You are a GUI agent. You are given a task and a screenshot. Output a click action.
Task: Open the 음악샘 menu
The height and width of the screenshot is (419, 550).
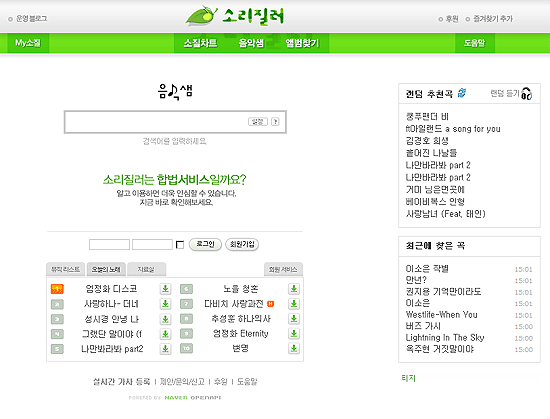coord(251,43)
